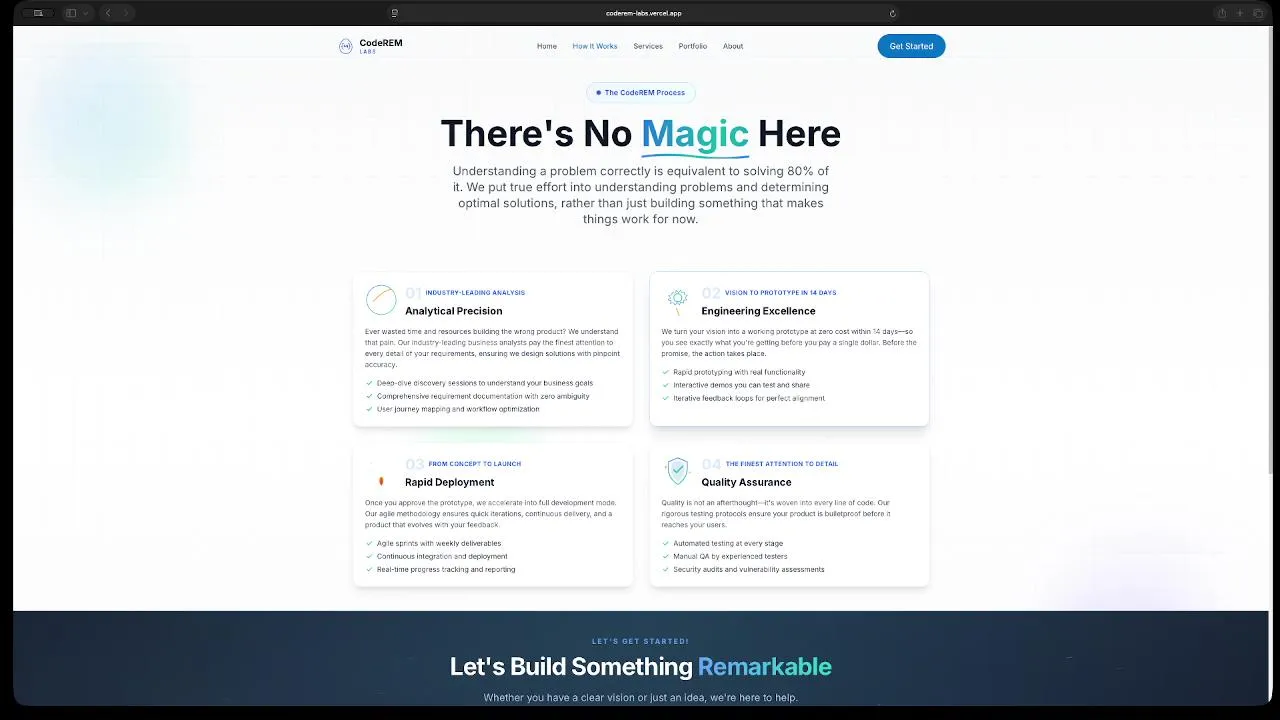Viewport: 1280px width, 720px height.
Task: Click 'Security audits and vulnerability assessments' text
Action: pyautogui.click(x=749, y=569)
